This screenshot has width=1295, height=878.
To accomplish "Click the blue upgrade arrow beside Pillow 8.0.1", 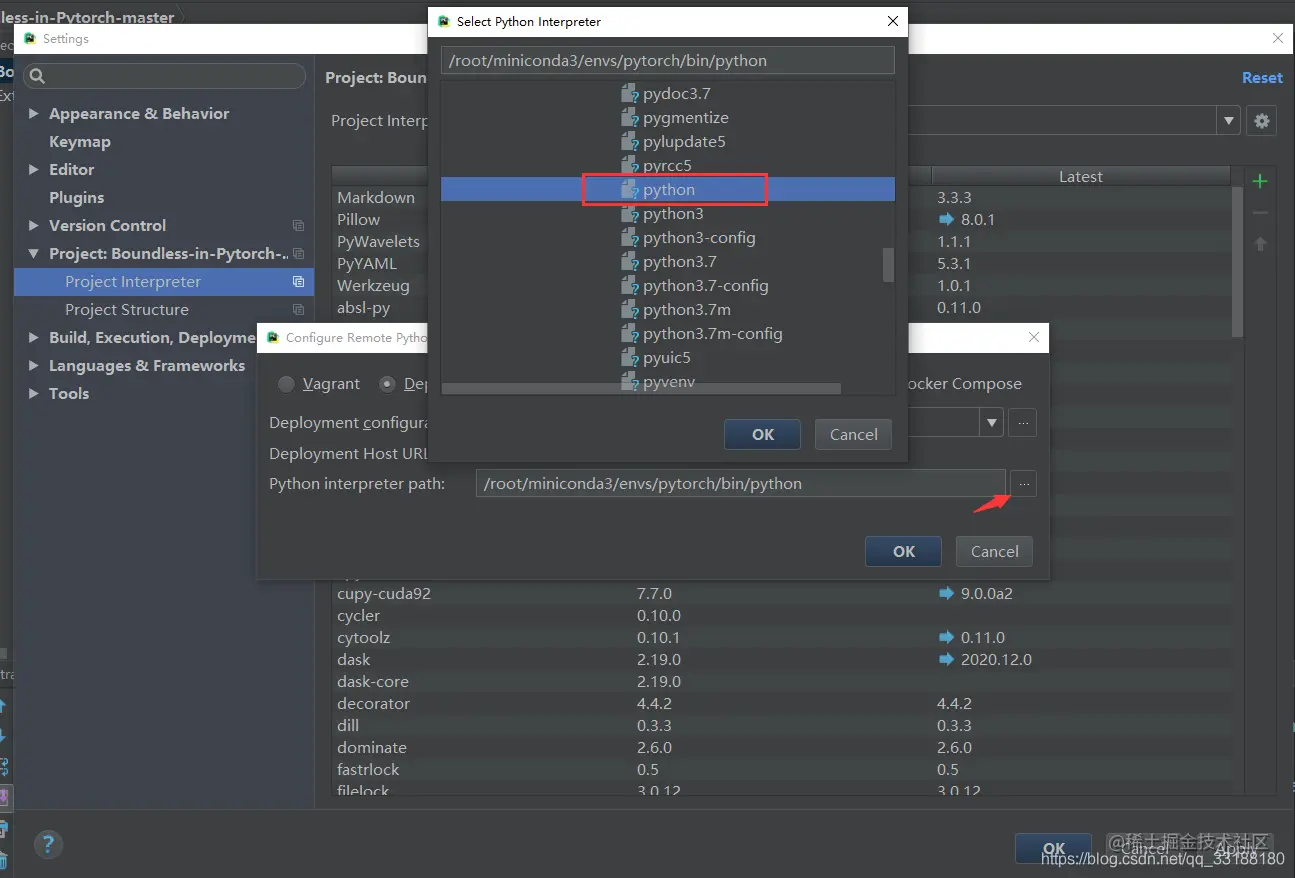I will [x=946, y=219].
